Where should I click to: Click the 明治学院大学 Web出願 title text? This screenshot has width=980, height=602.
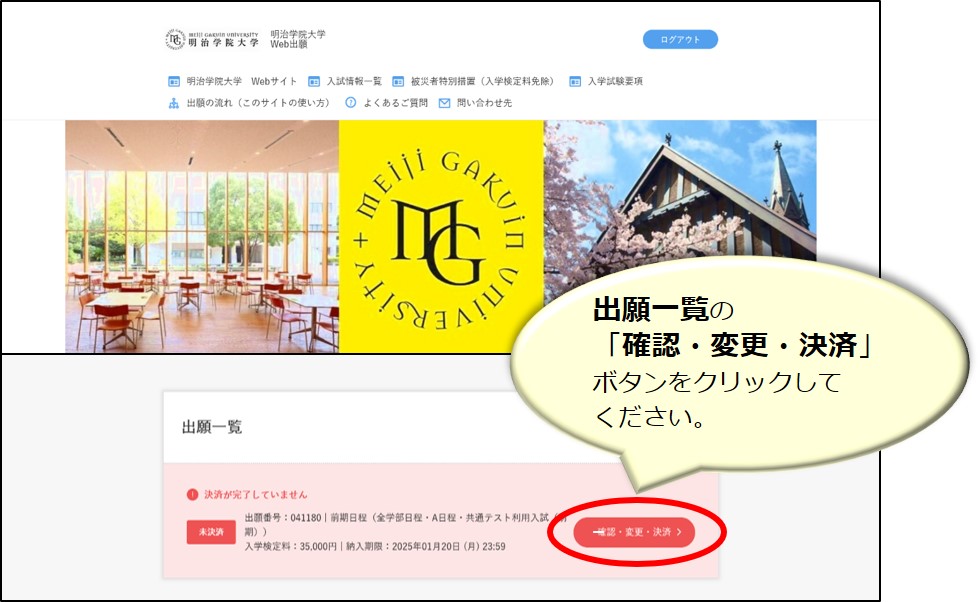pyautogui.click(x=298, y=39)
